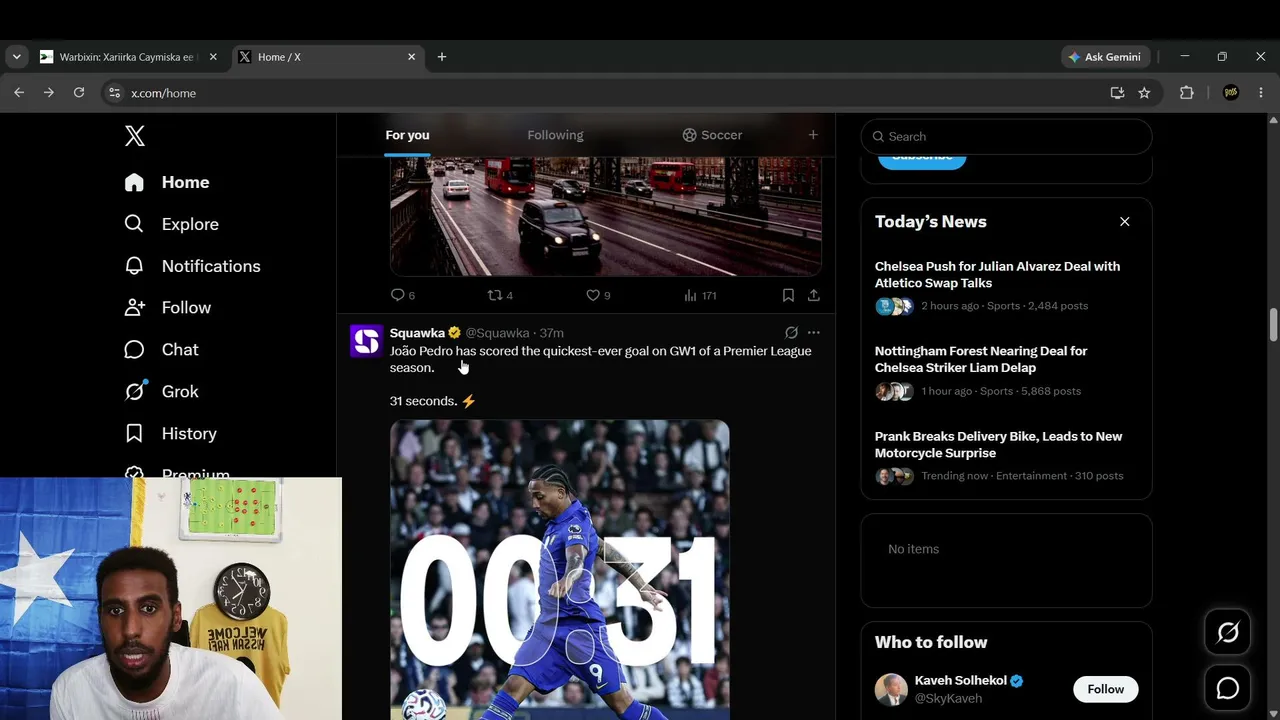Click the "Who to follow" heading
Viewport: 1280px width, 720px height.
931,642
